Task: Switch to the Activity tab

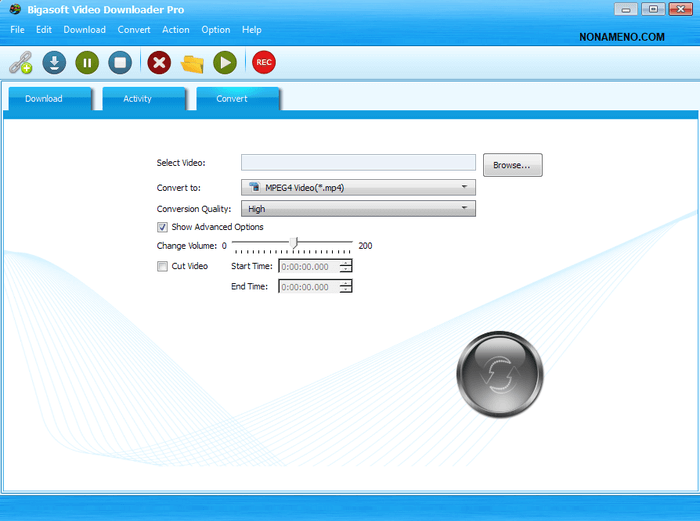Action: [138, 99]
